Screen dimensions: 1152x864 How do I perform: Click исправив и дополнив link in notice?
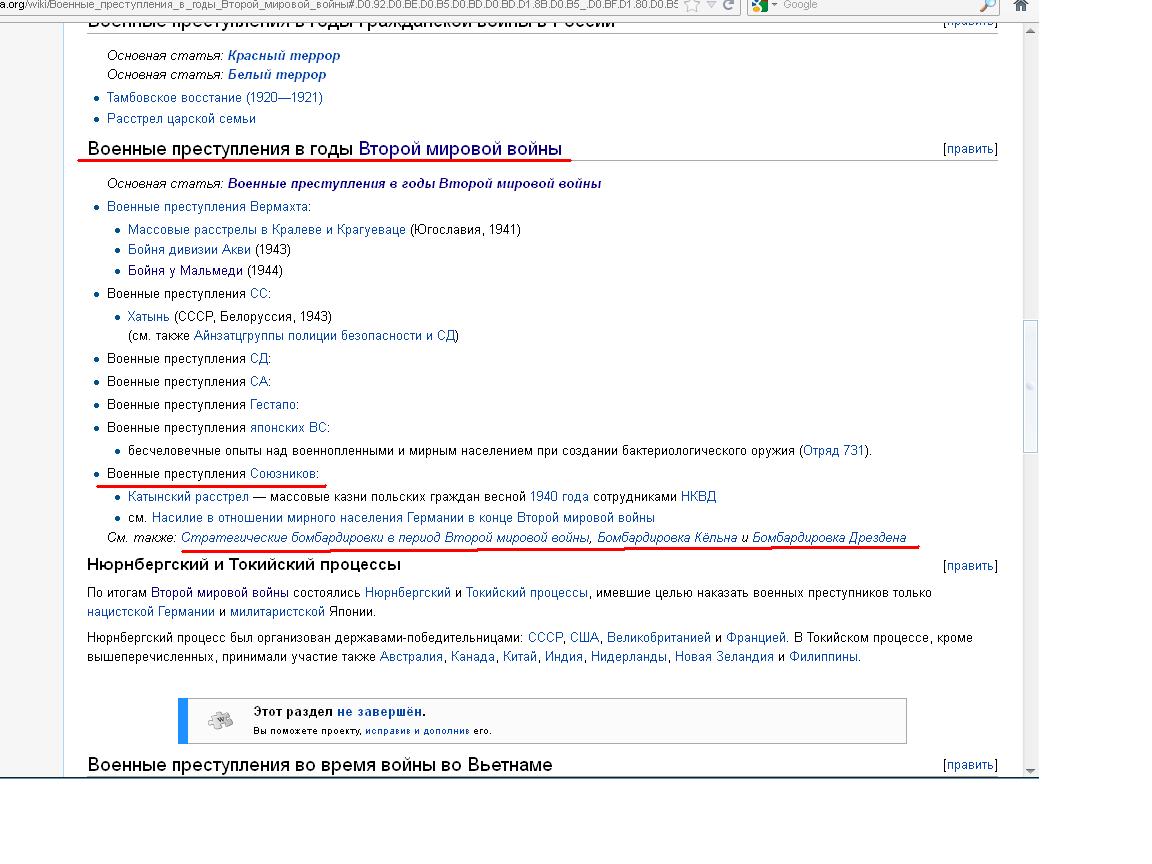(417, 730)
